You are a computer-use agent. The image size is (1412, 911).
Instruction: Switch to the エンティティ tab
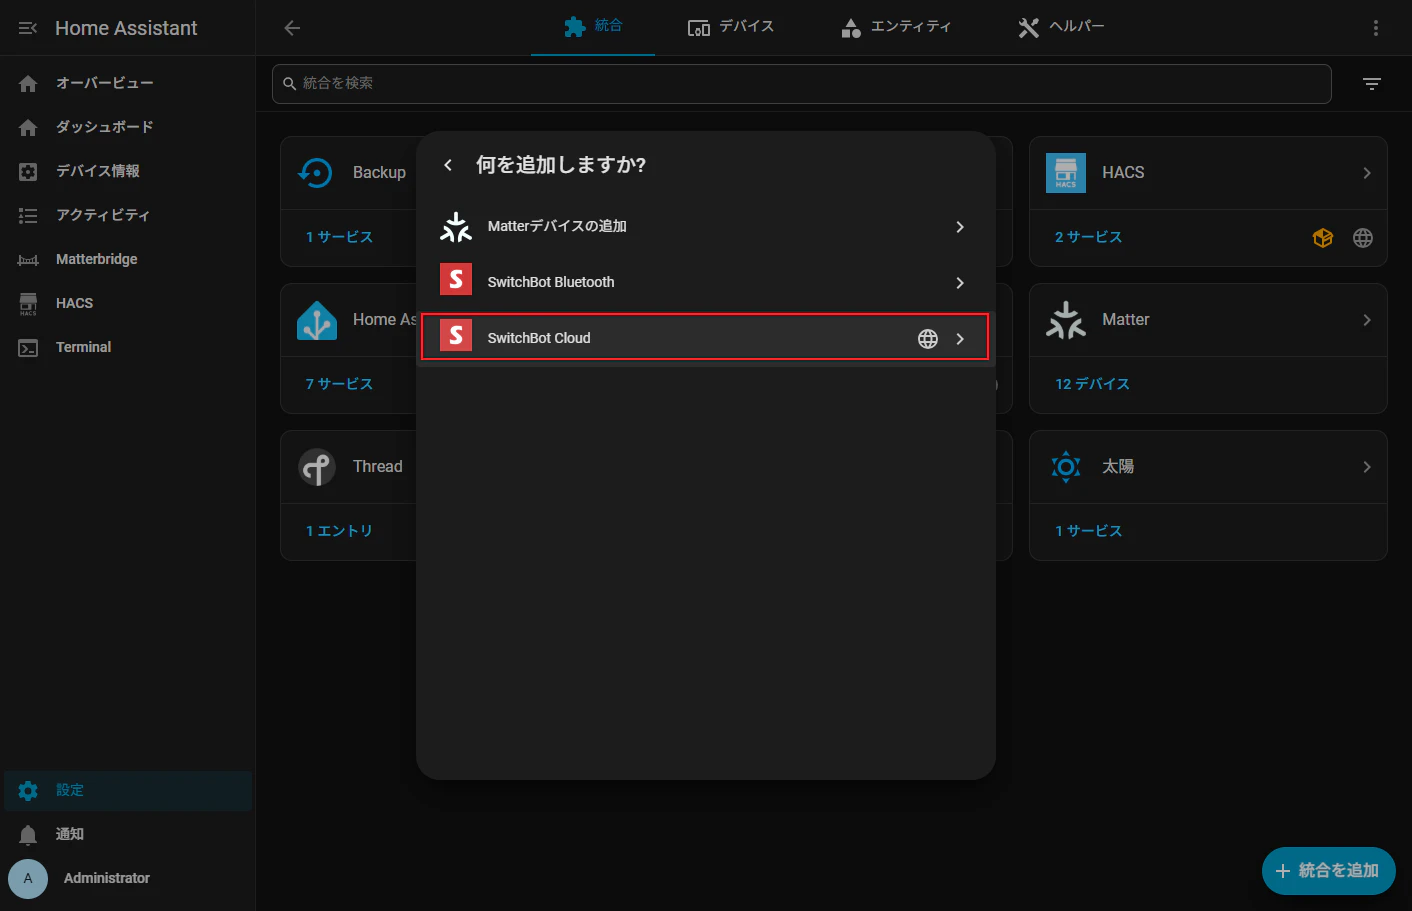(896, 27)
